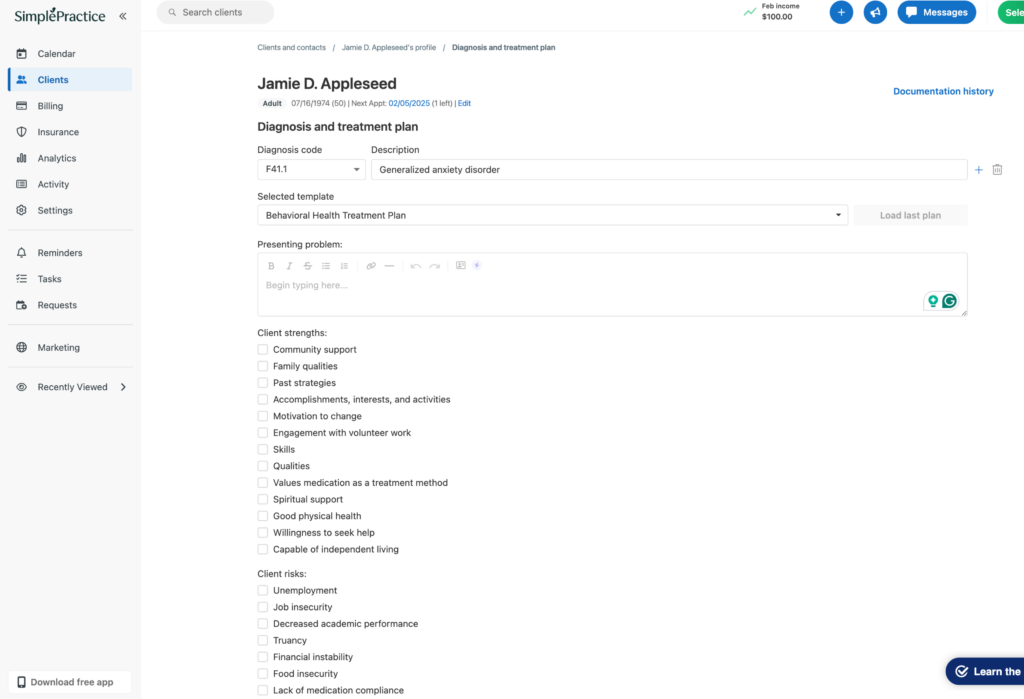
Task: Click the blue plus create icon
Action: pos(841,12)
